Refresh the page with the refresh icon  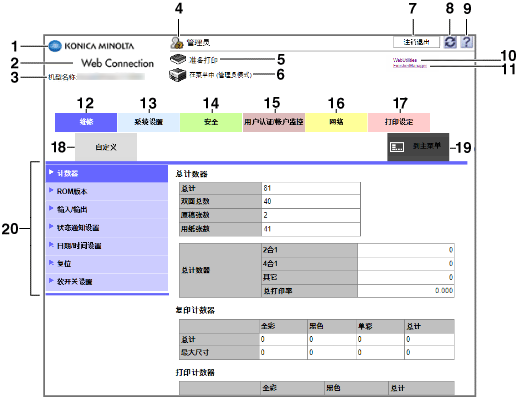(450, 42)
